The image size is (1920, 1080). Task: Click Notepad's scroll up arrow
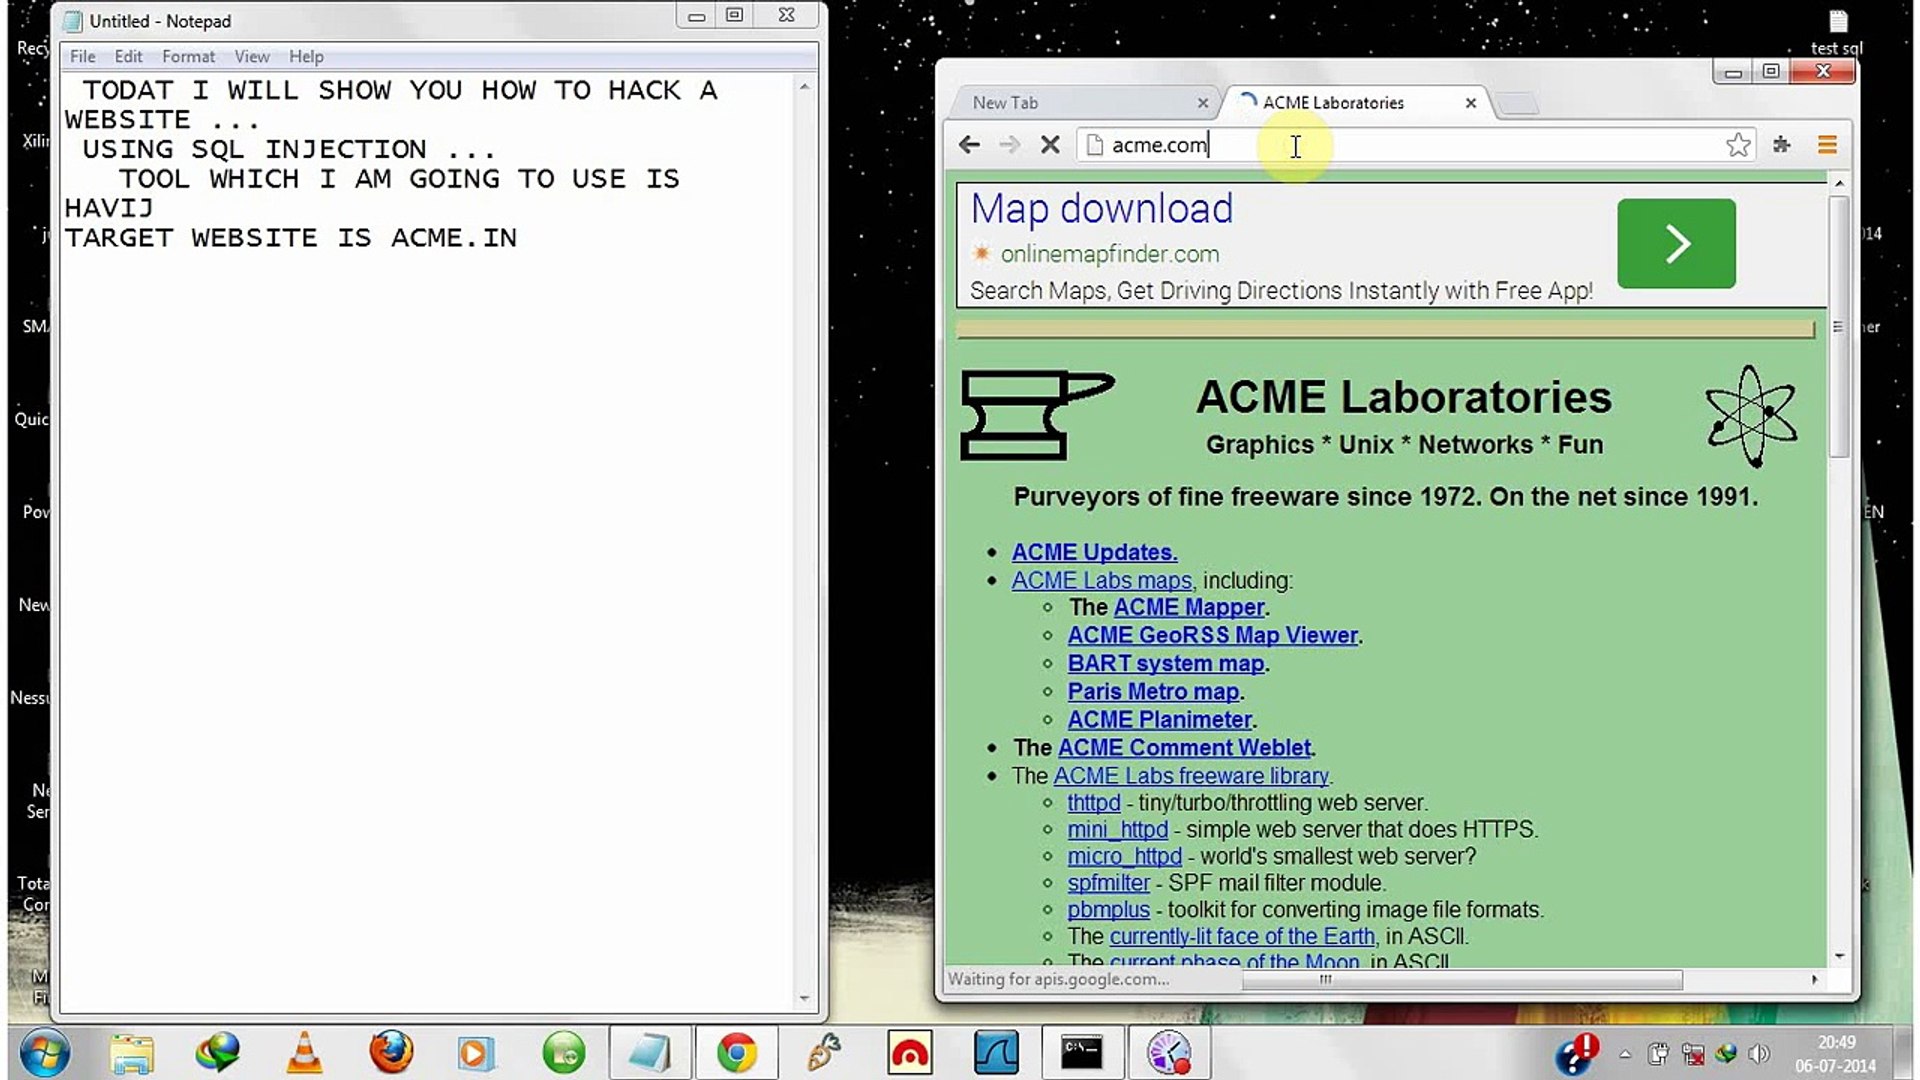pos(804,88)
